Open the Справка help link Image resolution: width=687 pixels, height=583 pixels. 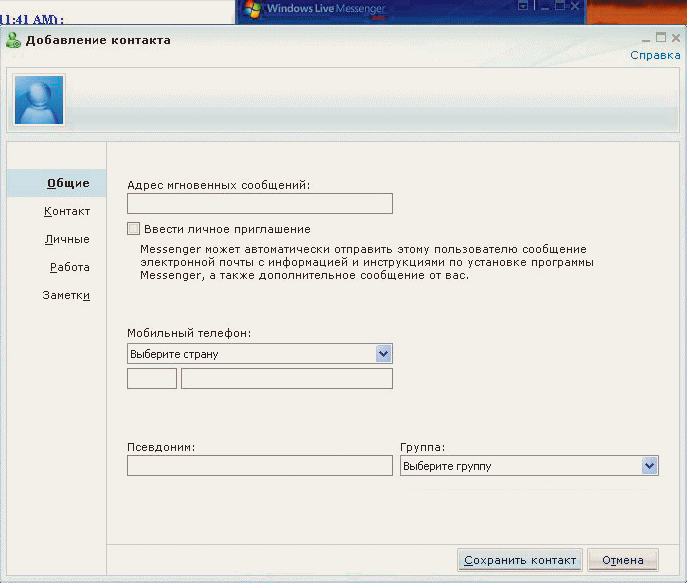coord(655,55)
